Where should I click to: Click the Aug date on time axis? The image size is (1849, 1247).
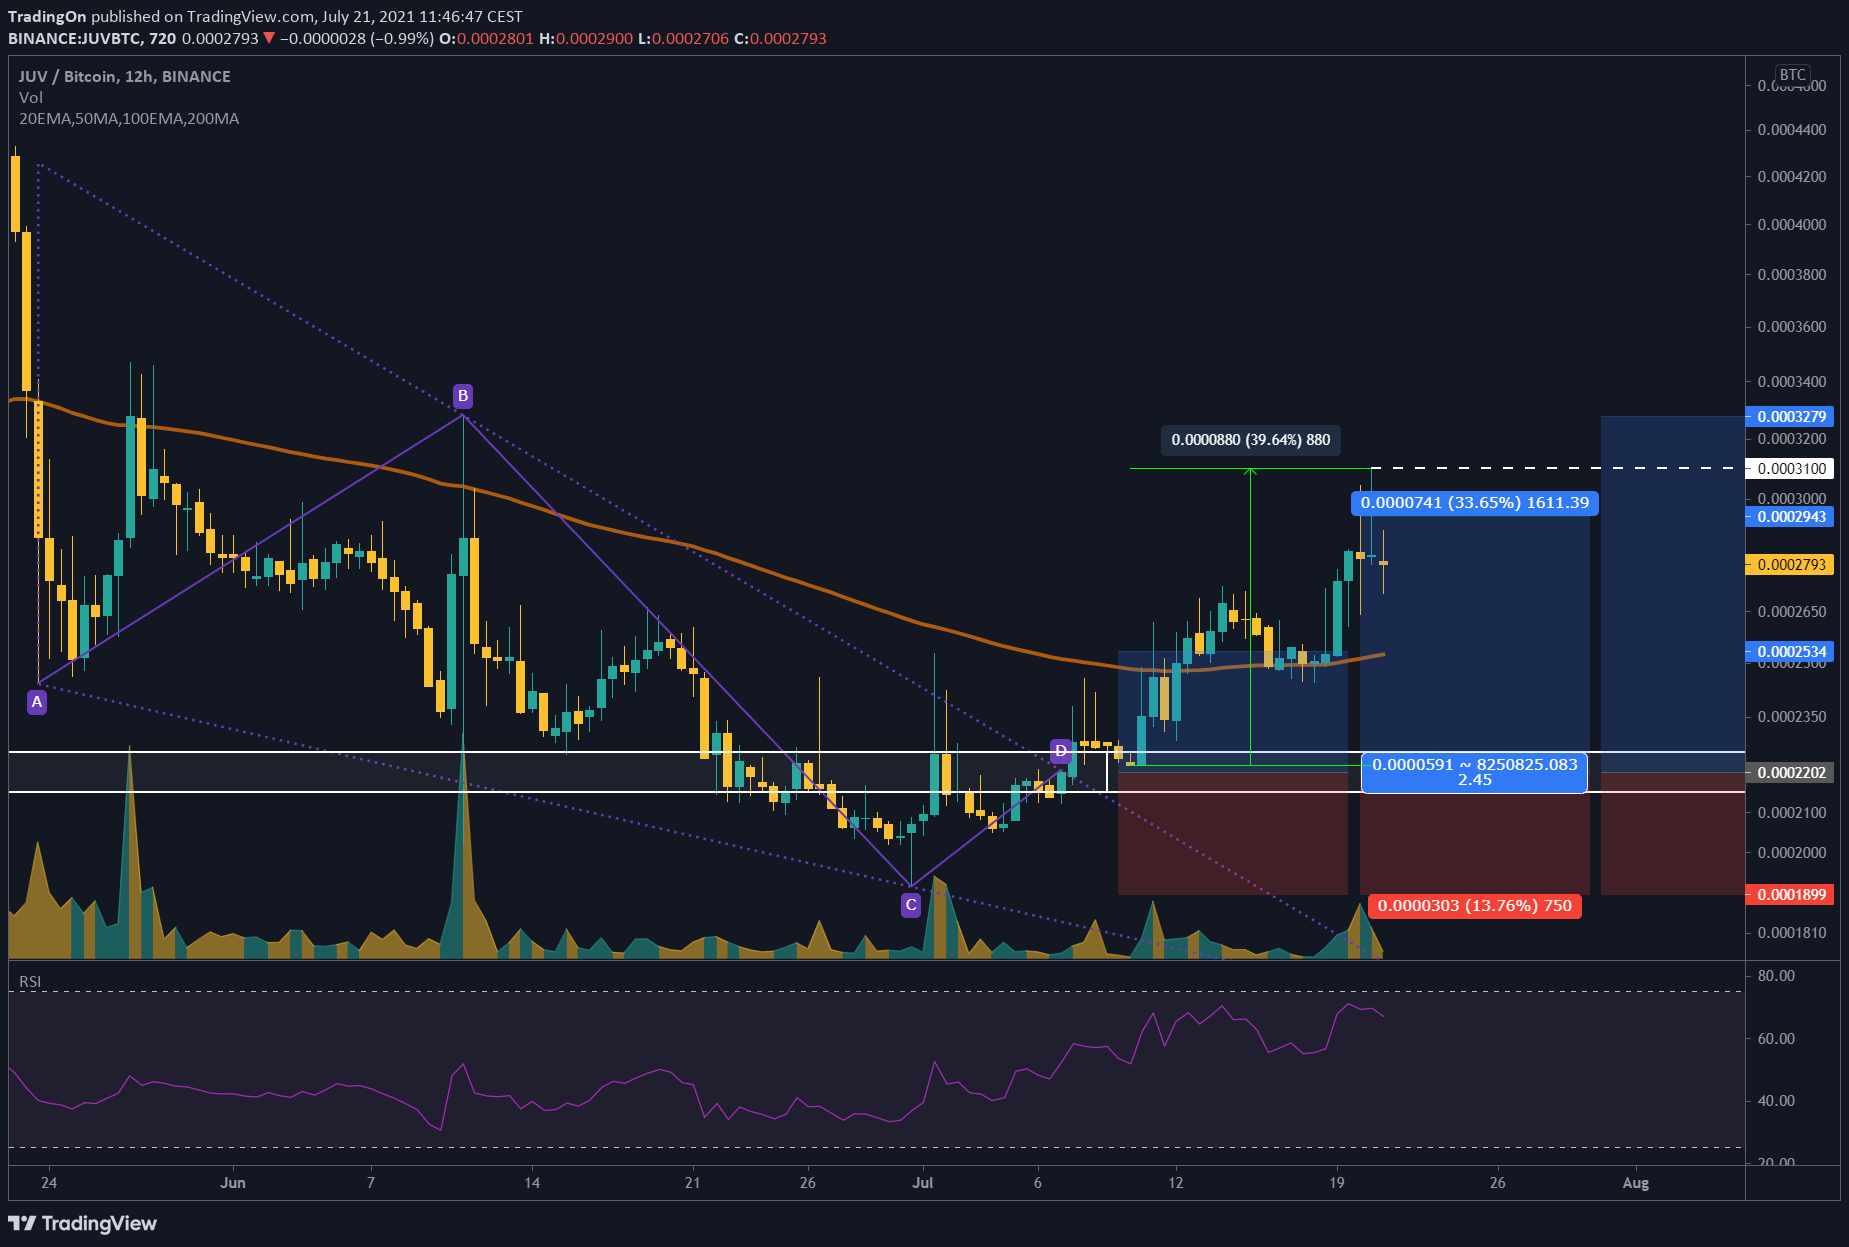coord(1635,1182)
